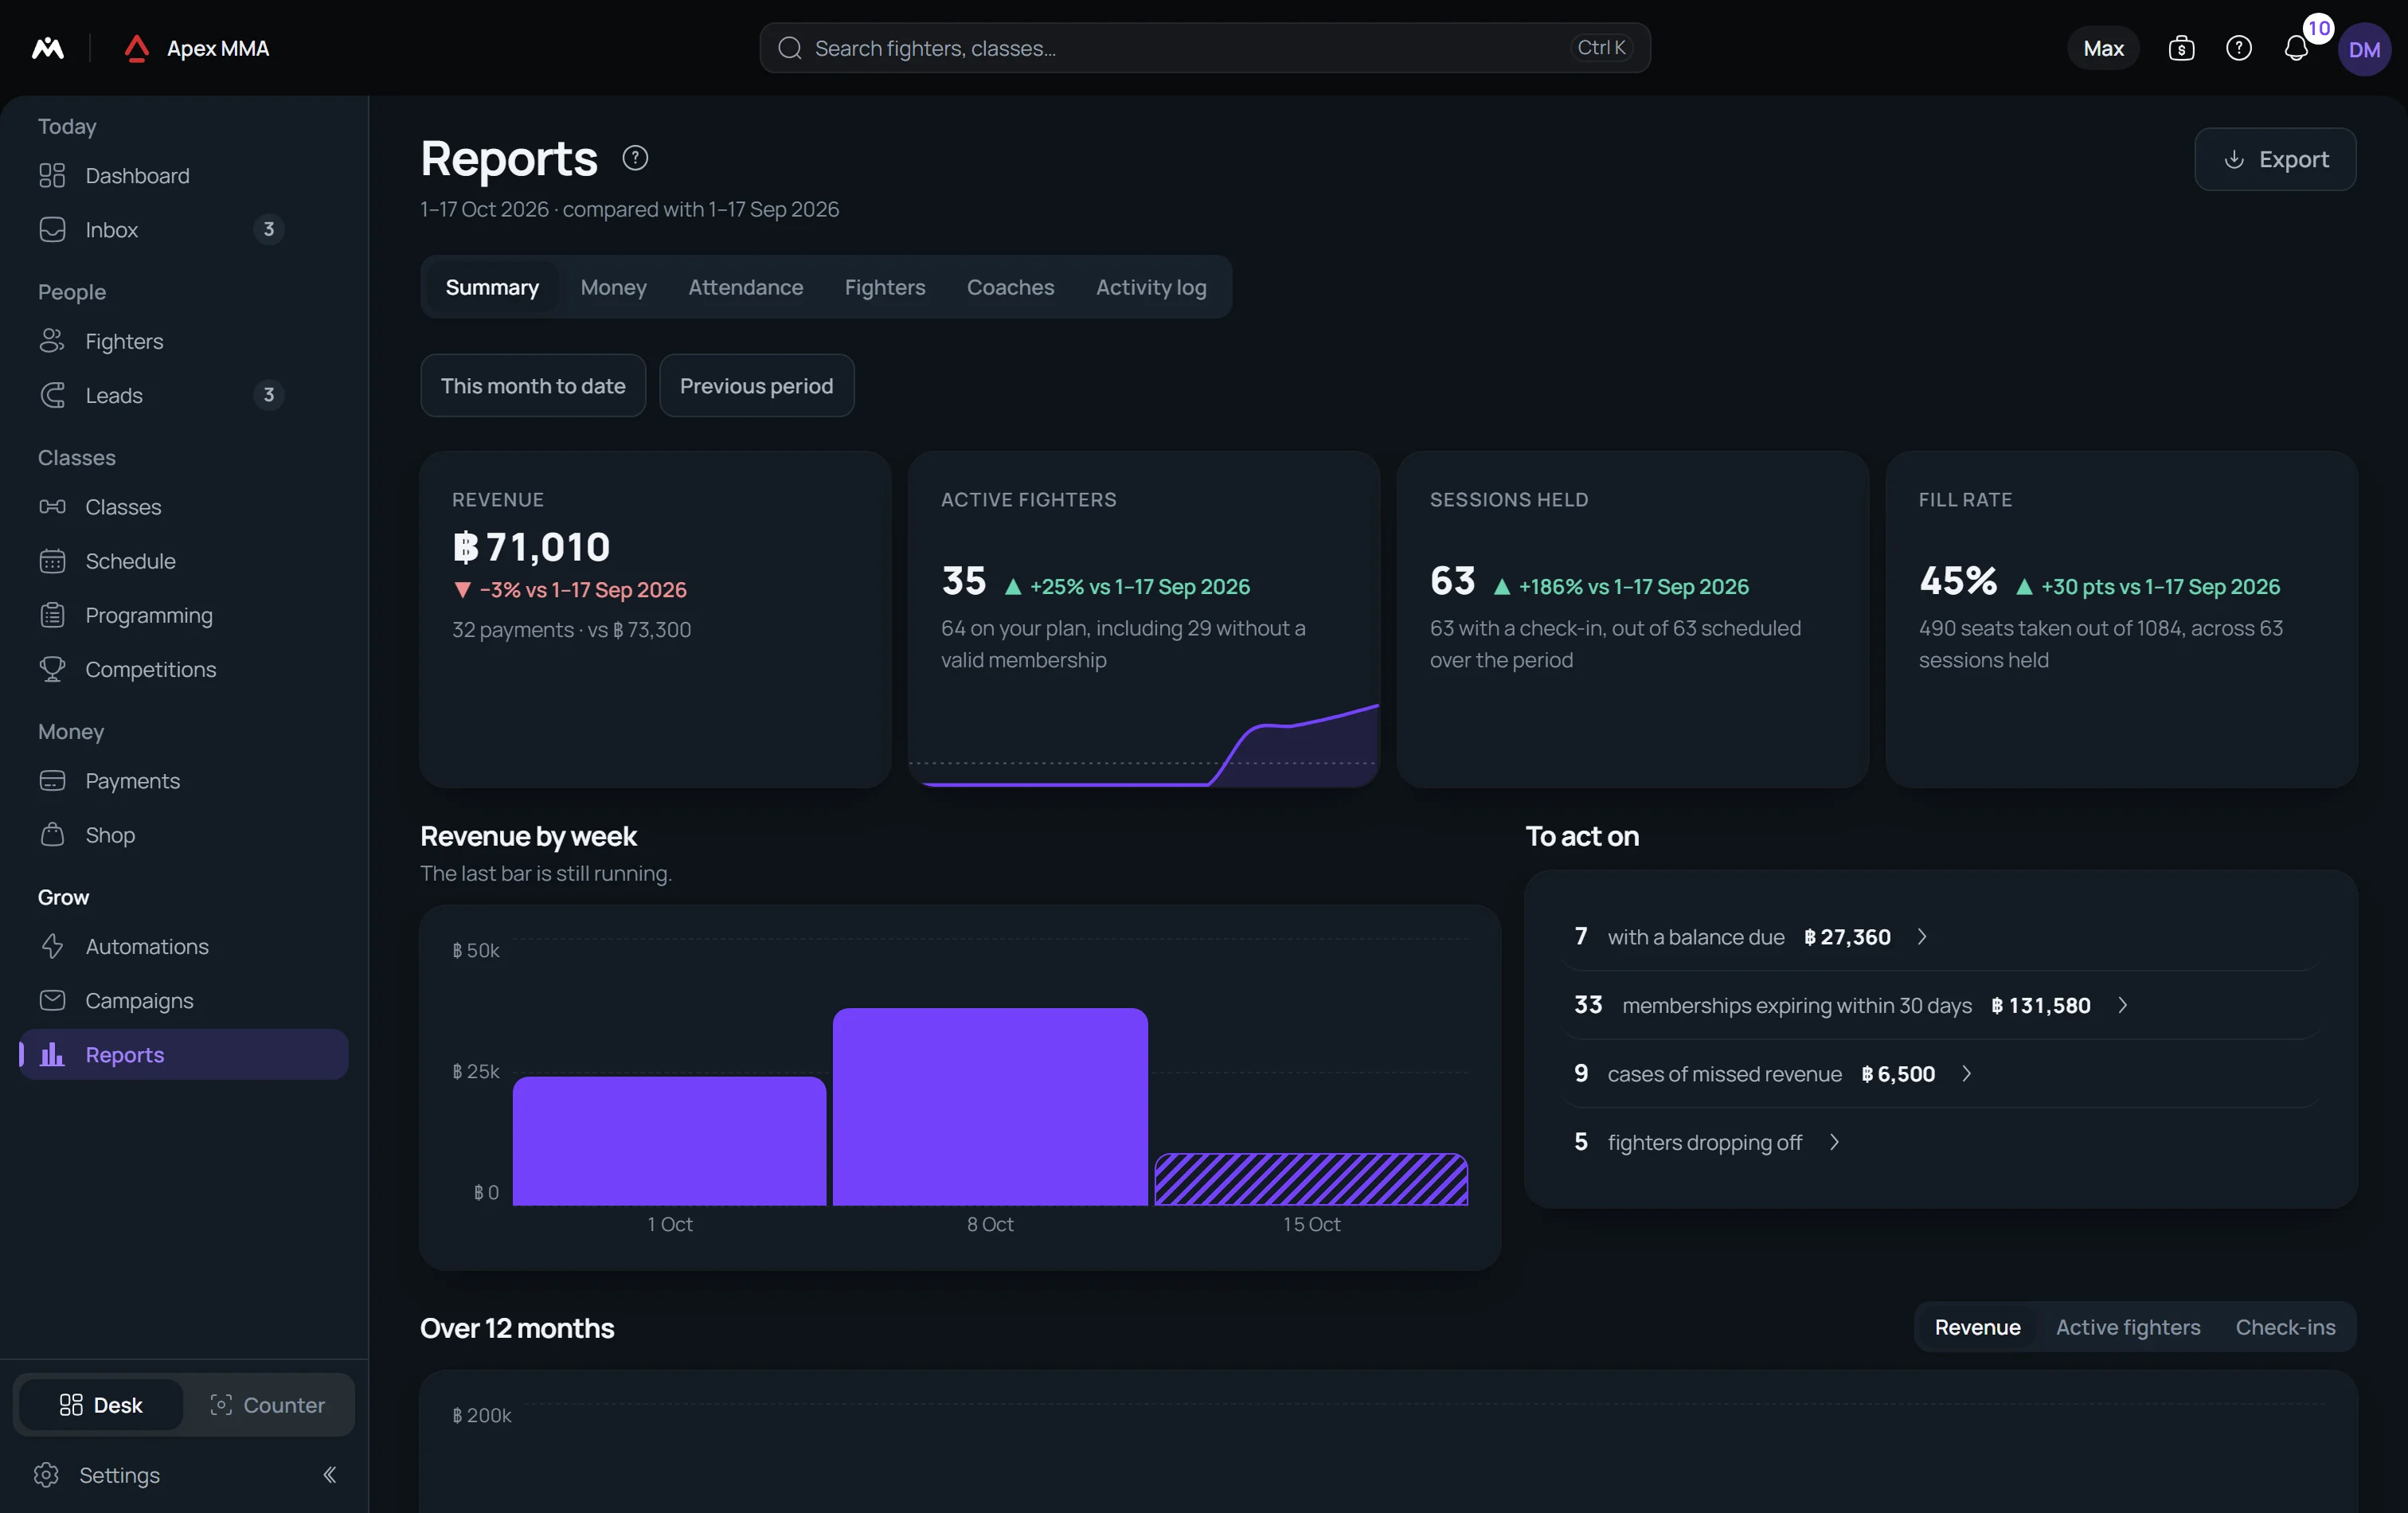Open the Shop page
Screen dimensions: 2408x1513
pyautogui.click(x=184, y=835)
